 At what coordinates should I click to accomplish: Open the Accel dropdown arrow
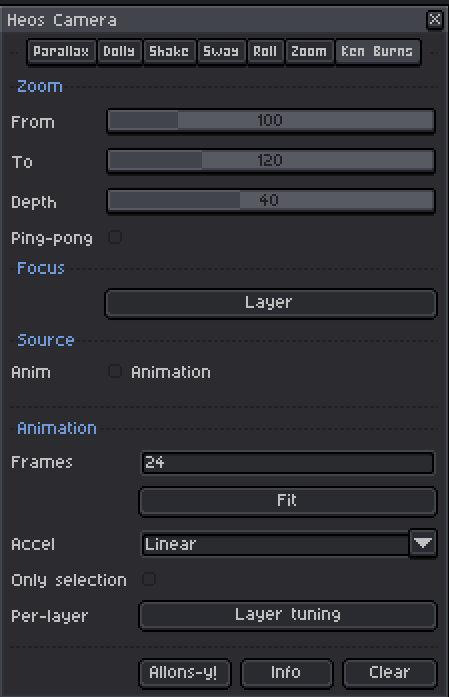click(423, 543)
